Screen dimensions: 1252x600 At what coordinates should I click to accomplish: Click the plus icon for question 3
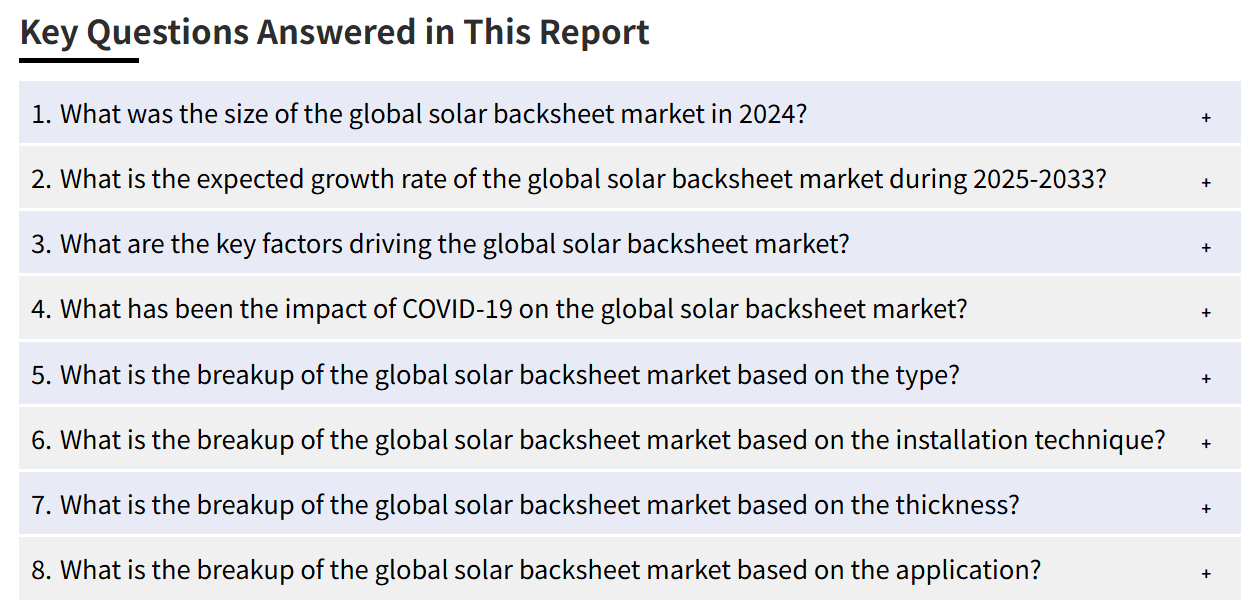[1206, 247]
